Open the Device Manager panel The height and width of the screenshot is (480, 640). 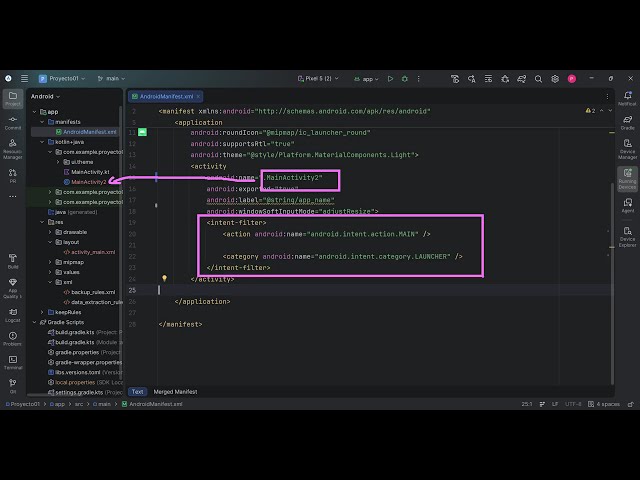(627, 149)
